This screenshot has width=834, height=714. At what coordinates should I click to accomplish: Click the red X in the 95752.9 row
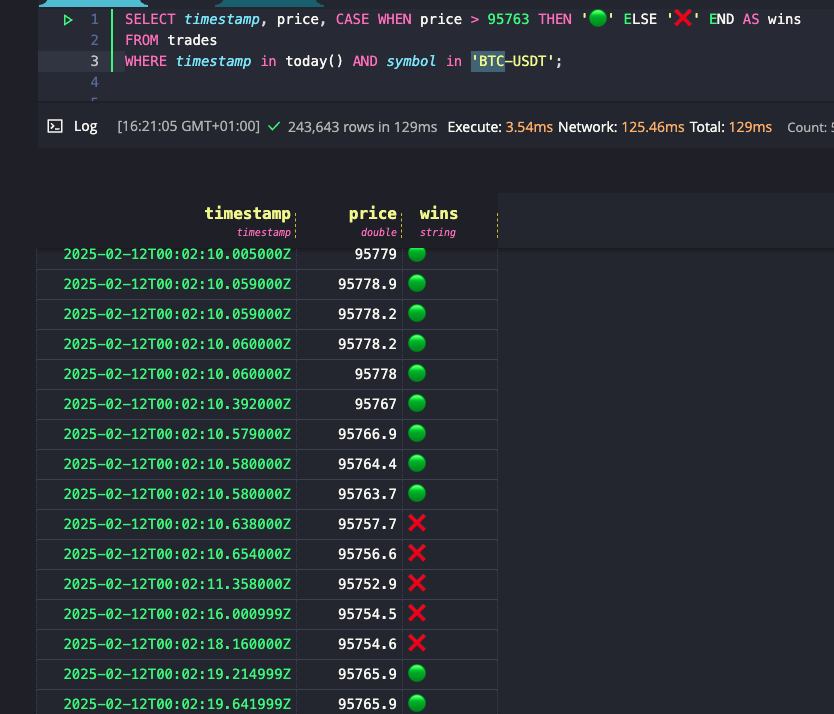tap(417, 584)
